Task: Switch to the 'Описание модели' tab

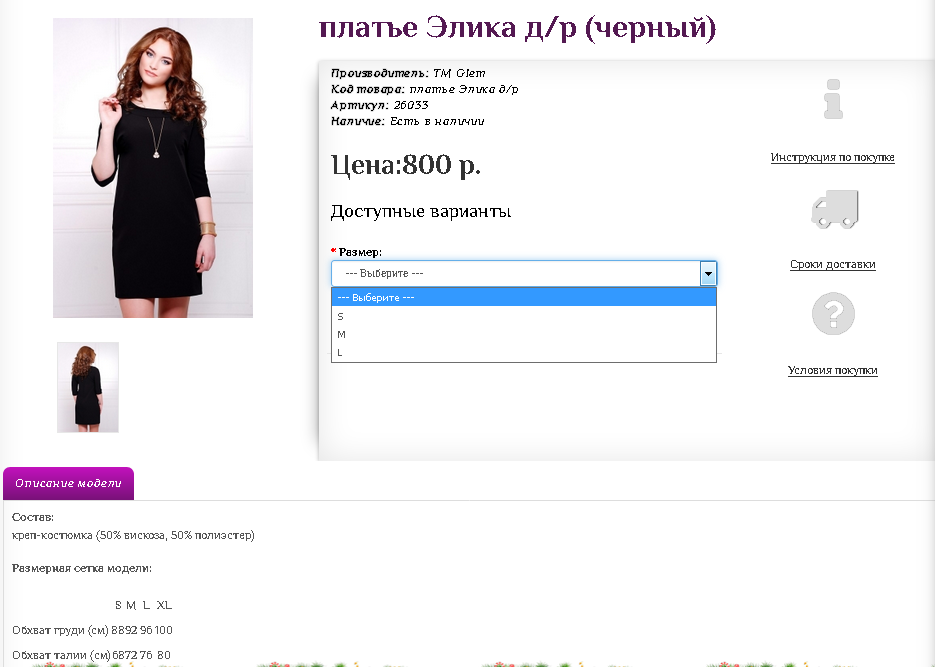Action: click(x=68, y=483)
